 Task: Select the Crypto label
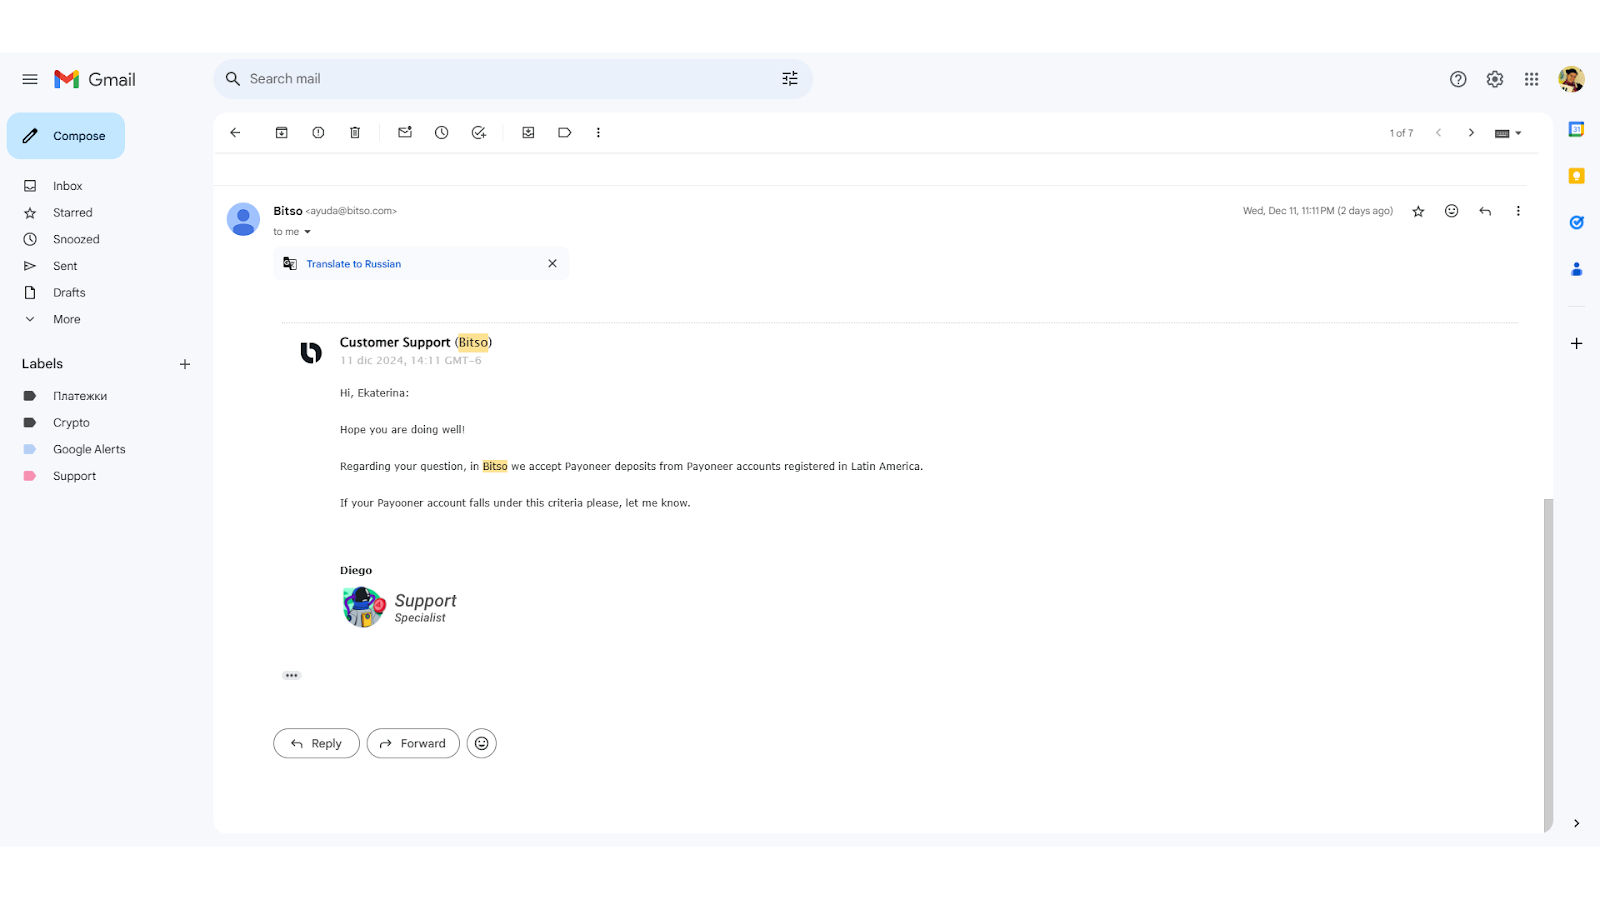point(71,423)
